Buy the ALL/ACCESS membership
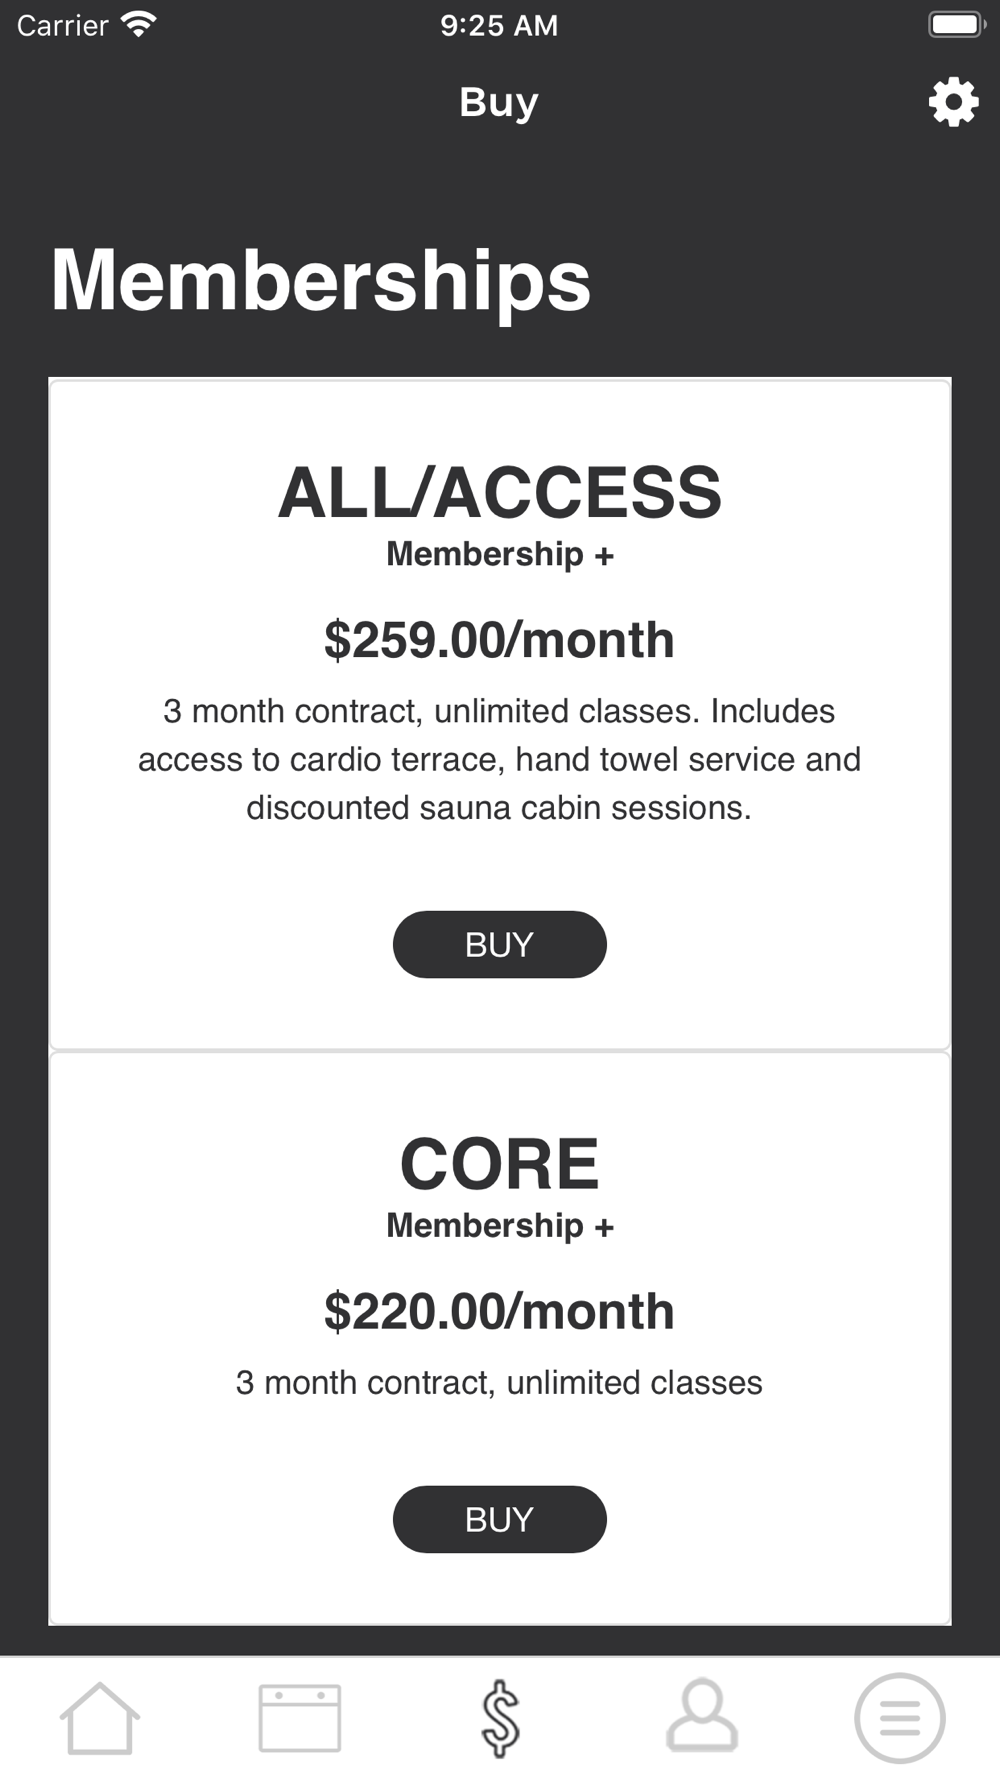This screenshot has width=1000, height=1778. (x=500, y=944)
